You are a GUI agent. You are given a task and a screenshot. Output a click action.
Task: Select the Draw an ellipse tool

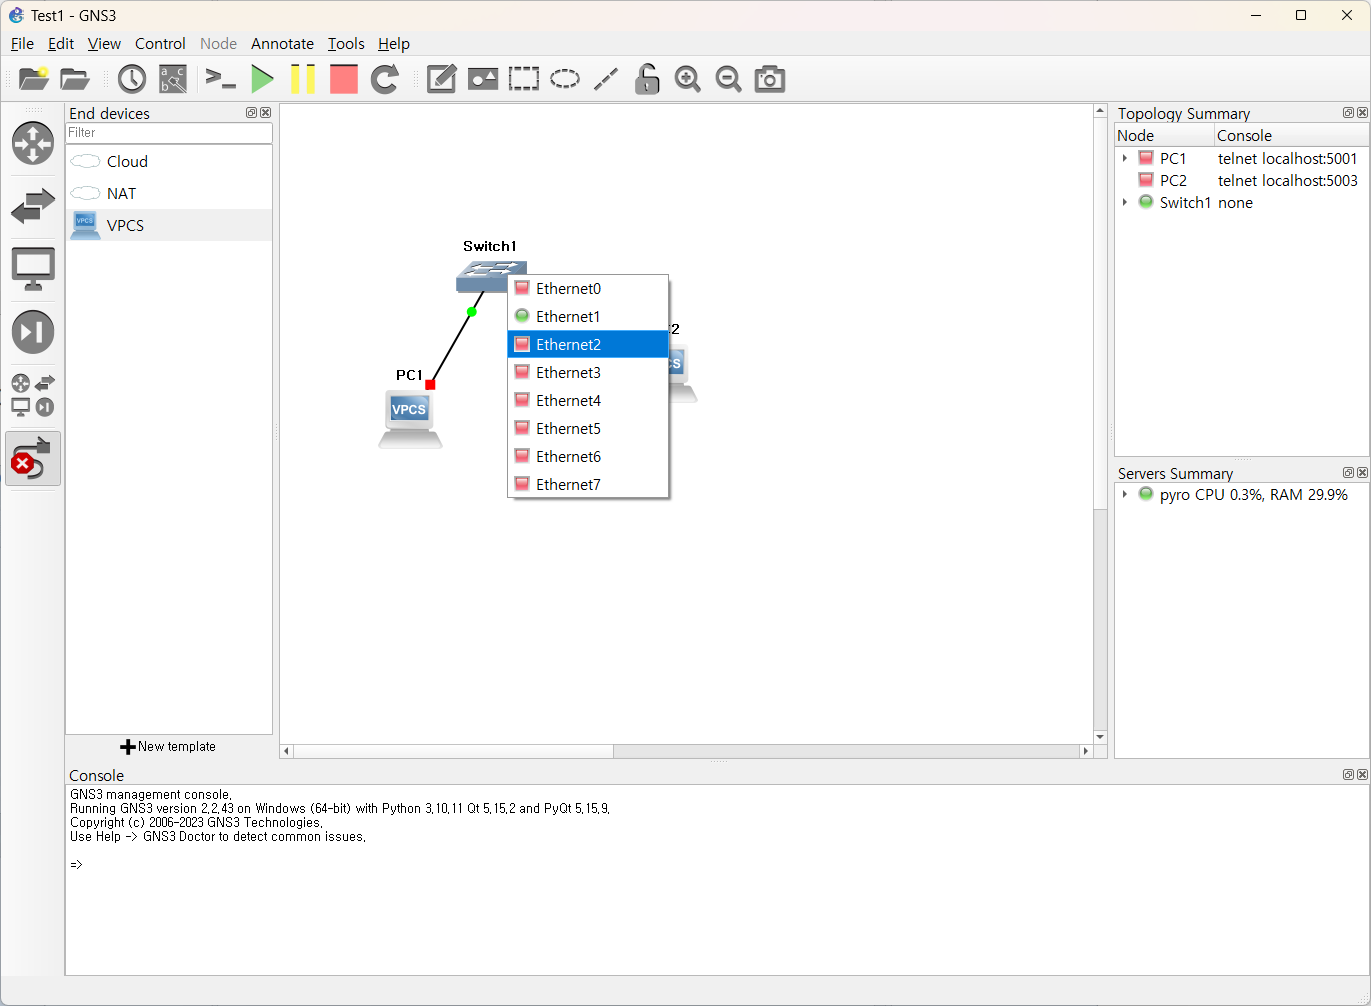pyautogui.click(x=565, y=79)
